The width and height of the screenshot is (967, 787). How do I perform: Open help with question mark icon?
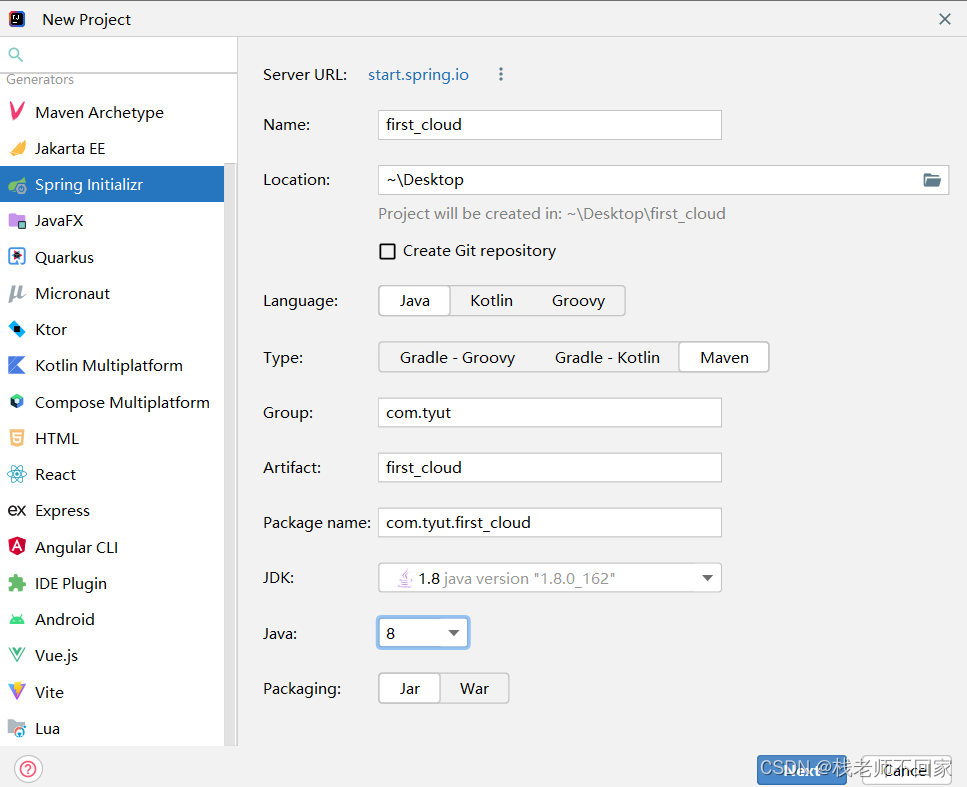pos(28,769)
